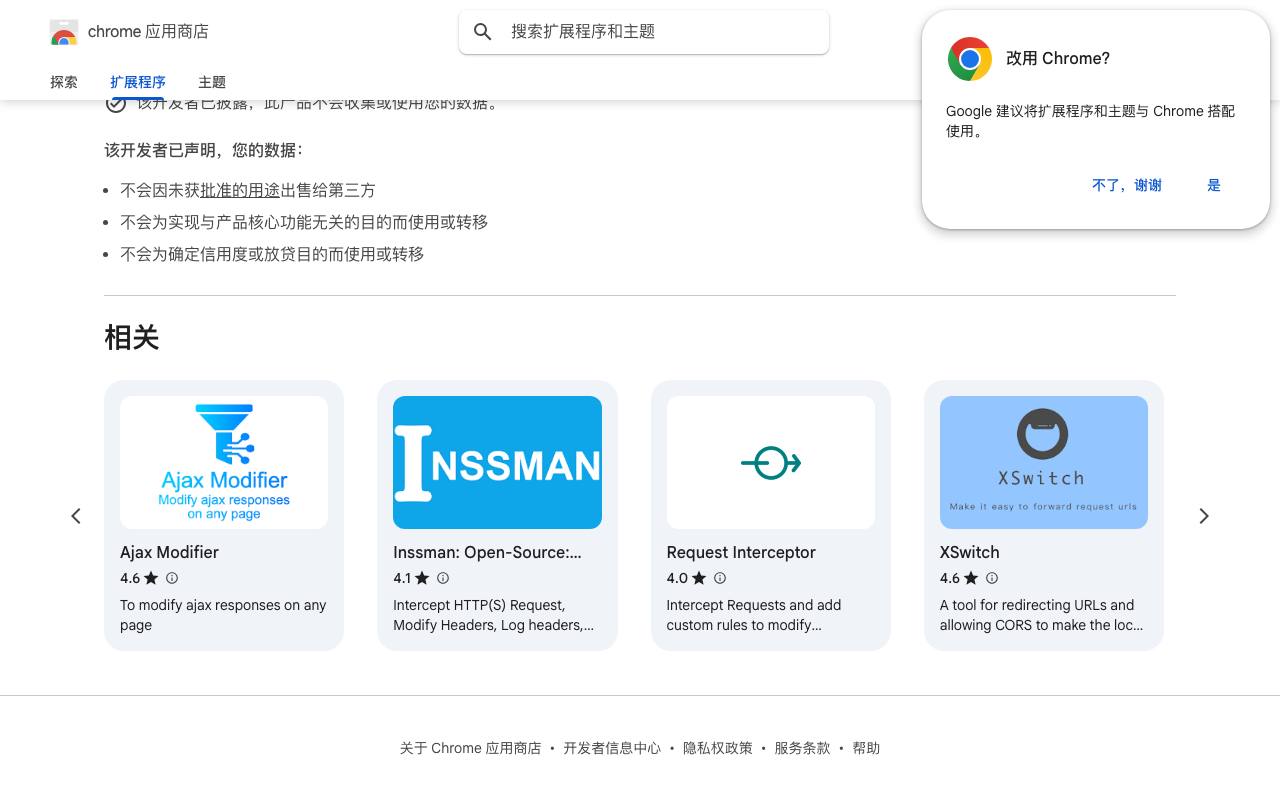Click the search magnifier icon
This screenshot has height=800, width=1280.
[483, 32]
